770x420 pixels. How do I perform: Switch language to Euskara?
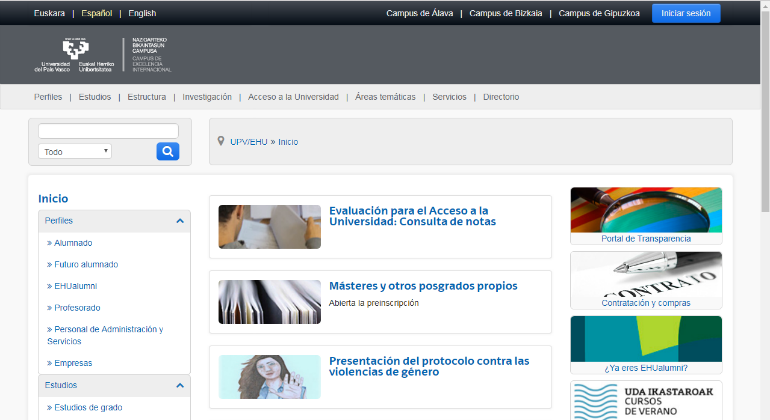[x=49, y=13]
